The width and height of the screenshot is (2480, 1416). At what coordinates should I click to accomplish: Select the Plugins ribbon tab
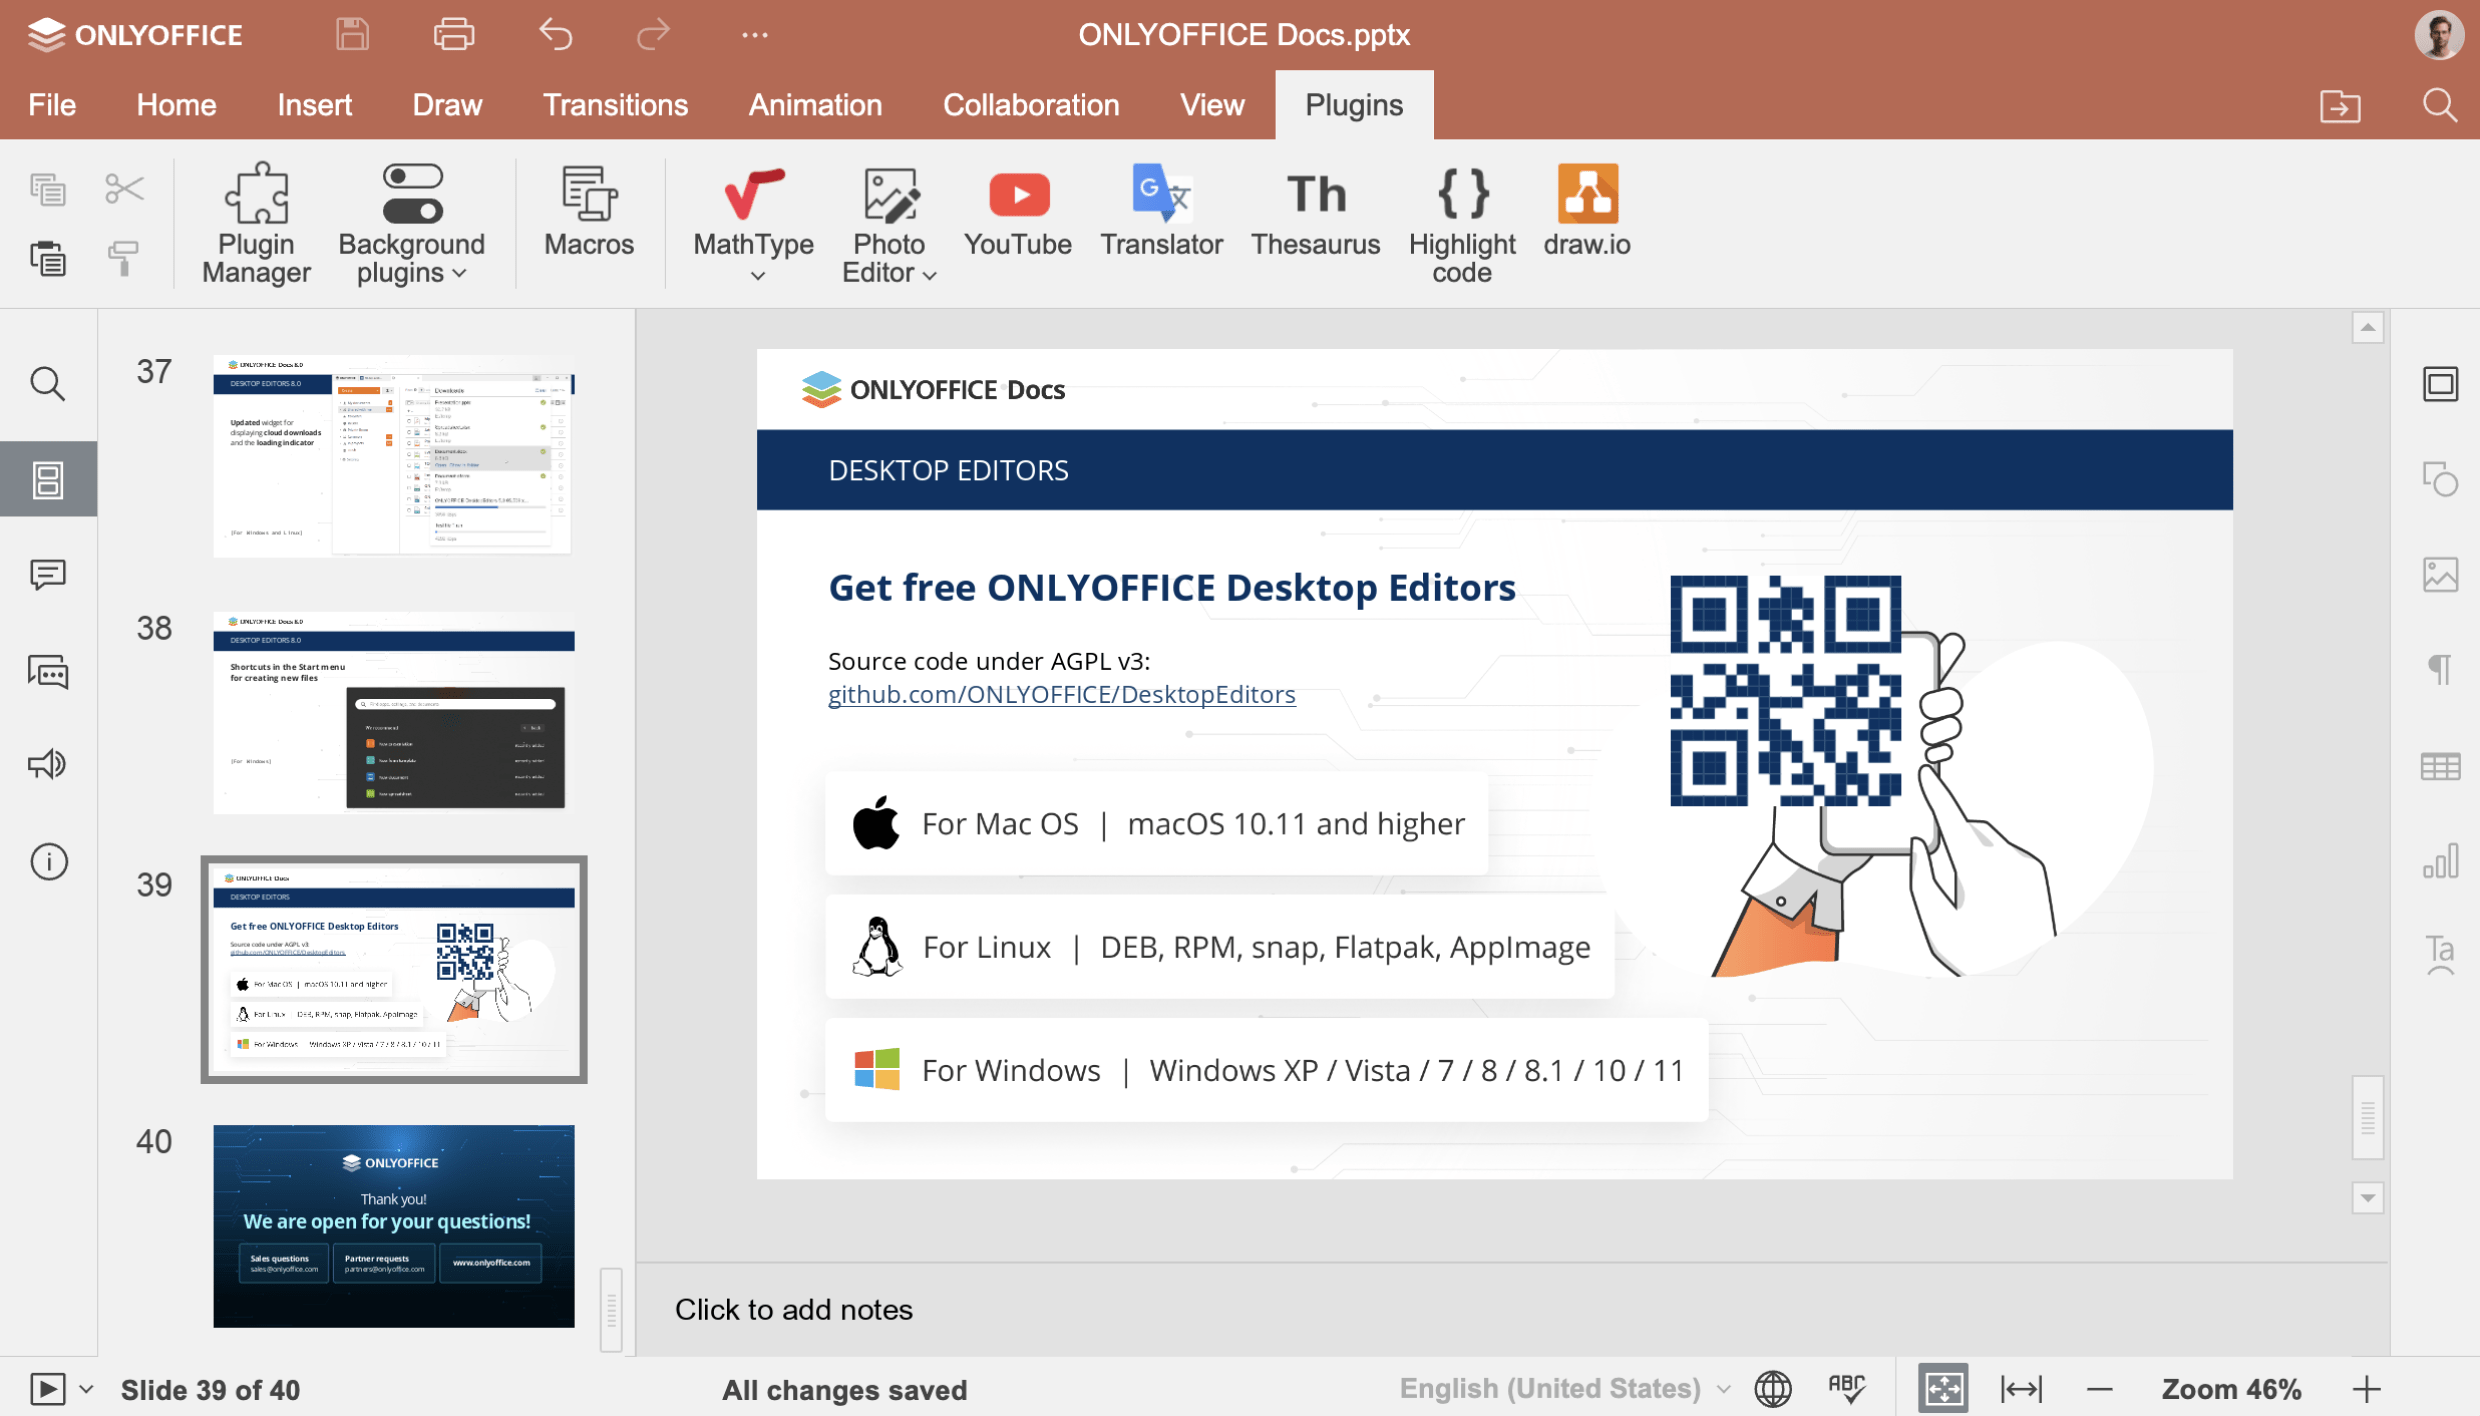(1354, 106)
